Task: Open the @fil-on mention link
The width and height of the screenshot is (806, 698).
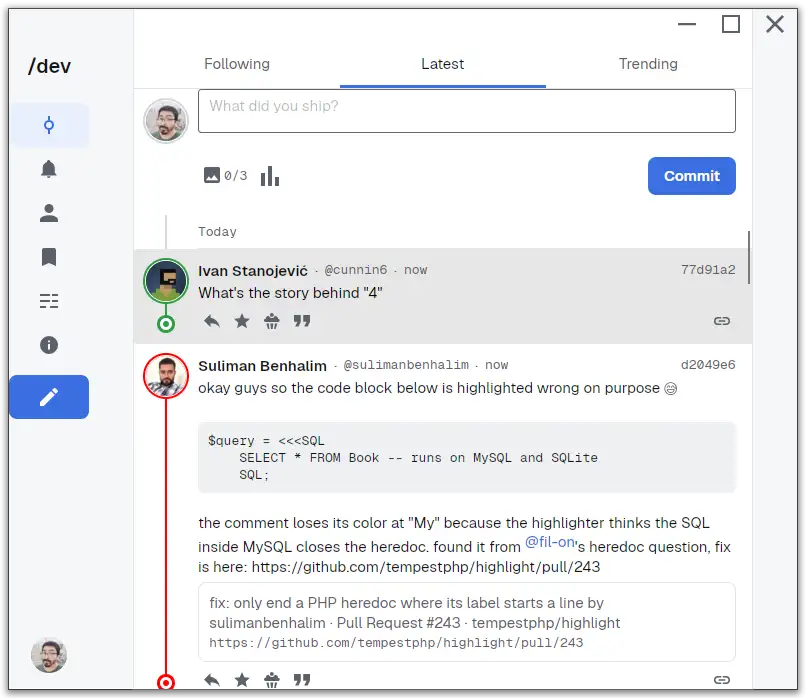Action: click(x=549, y=542)
